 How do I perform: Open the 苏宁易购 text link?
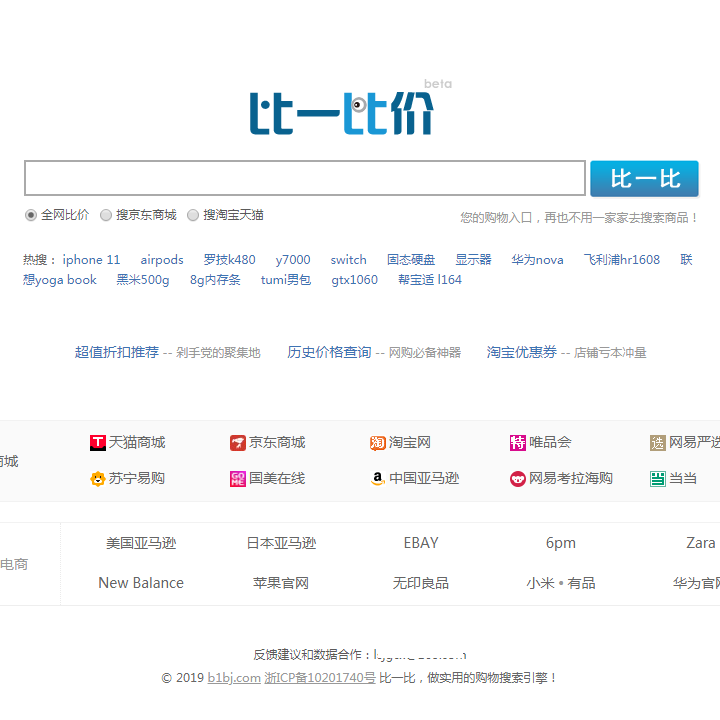[137, 478]
